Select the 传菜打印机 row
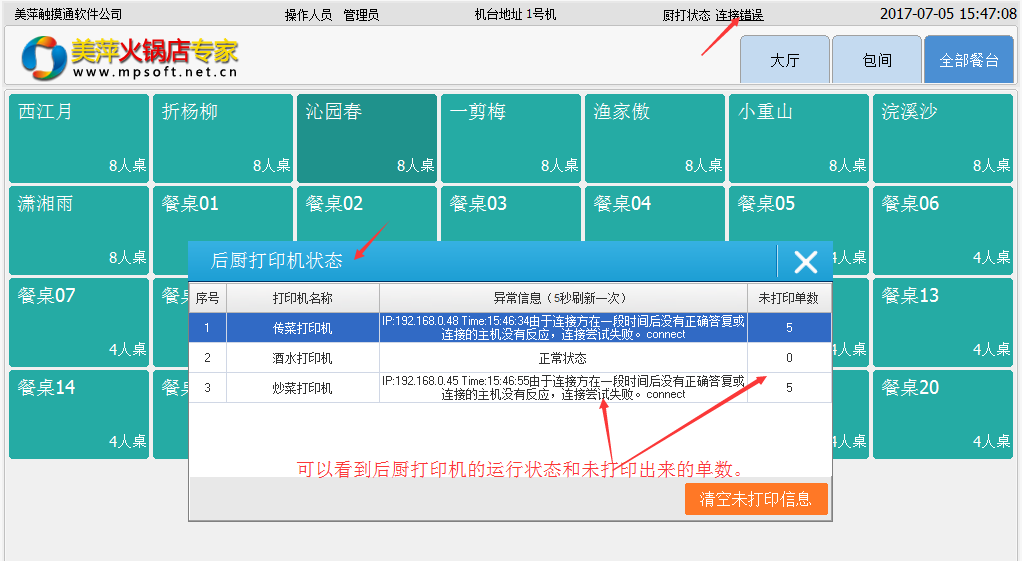1022x561 pixels. (x=302, y=328)
